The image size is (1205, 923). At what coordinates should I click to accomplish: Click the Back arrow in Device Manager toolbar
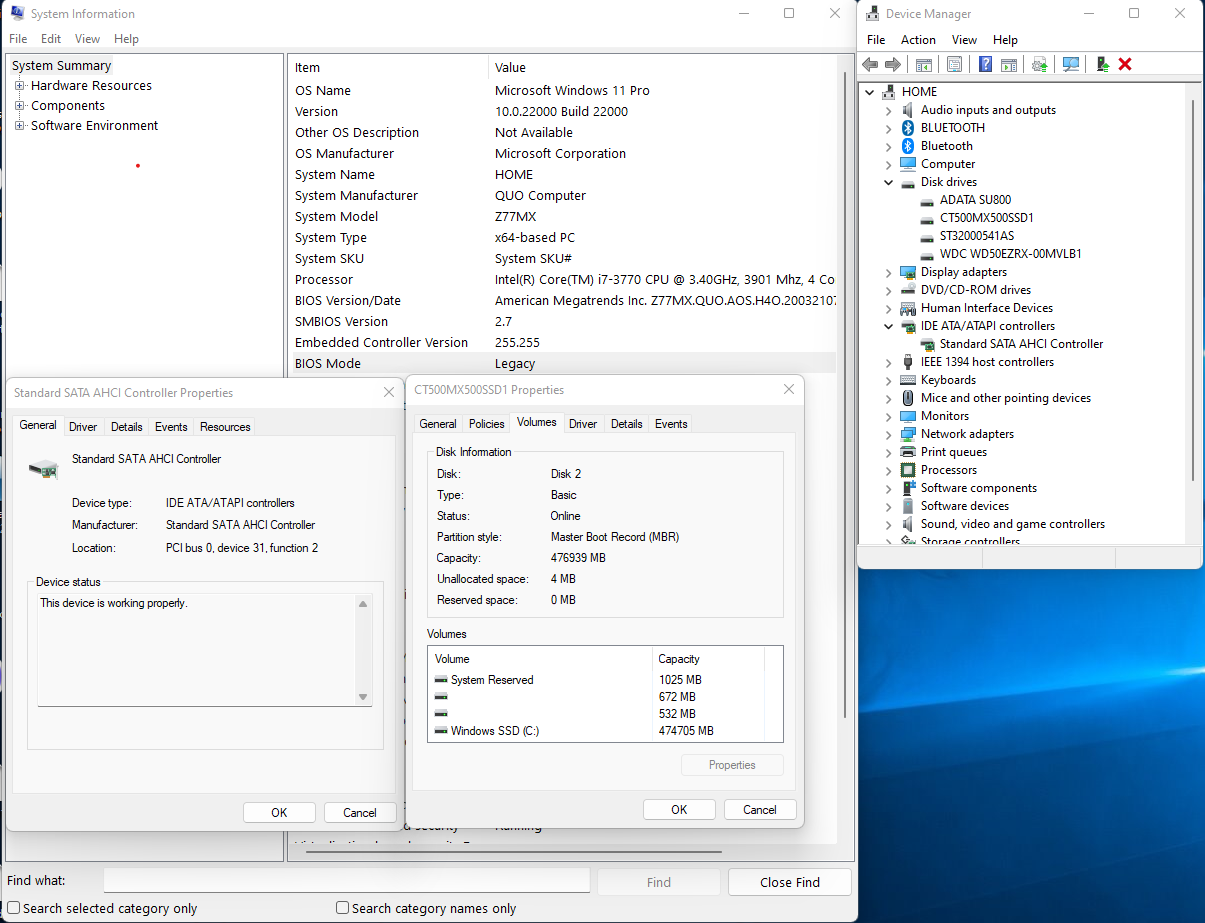tap(870, 64)
